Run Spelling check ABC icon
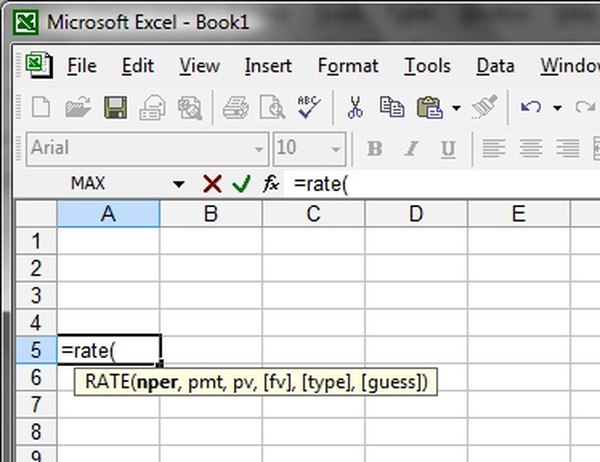The image size is (600, 462). pyautogui.click(x=309, y=107)
